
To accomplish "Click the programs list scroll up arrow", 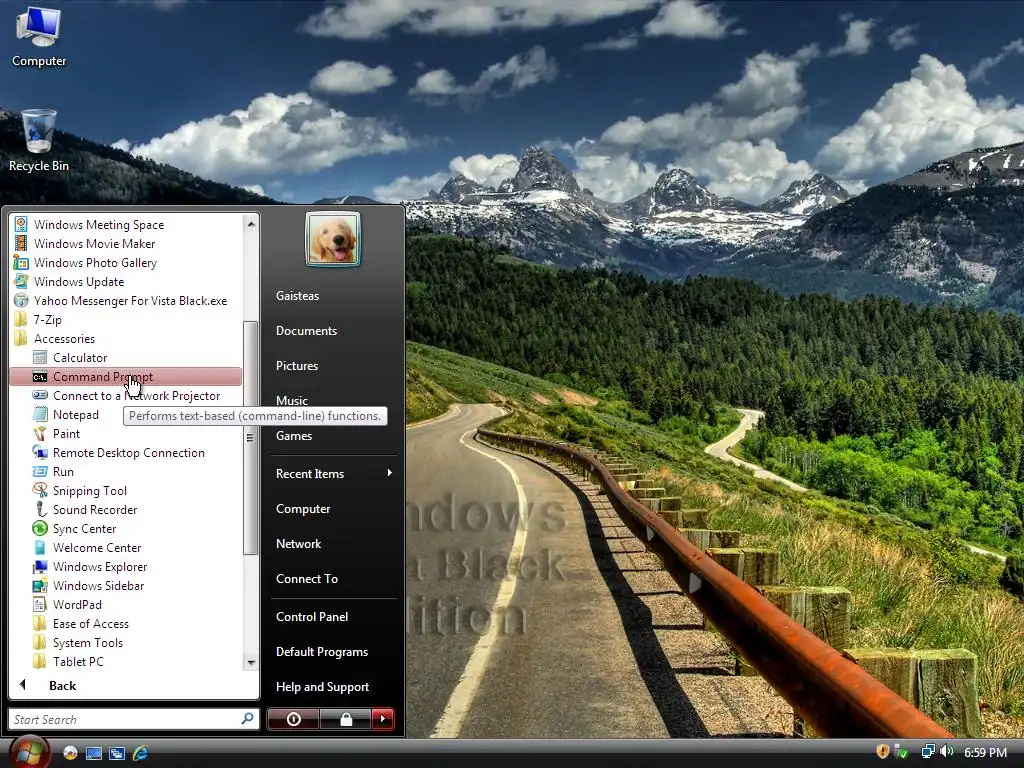I will click(251, 224).
